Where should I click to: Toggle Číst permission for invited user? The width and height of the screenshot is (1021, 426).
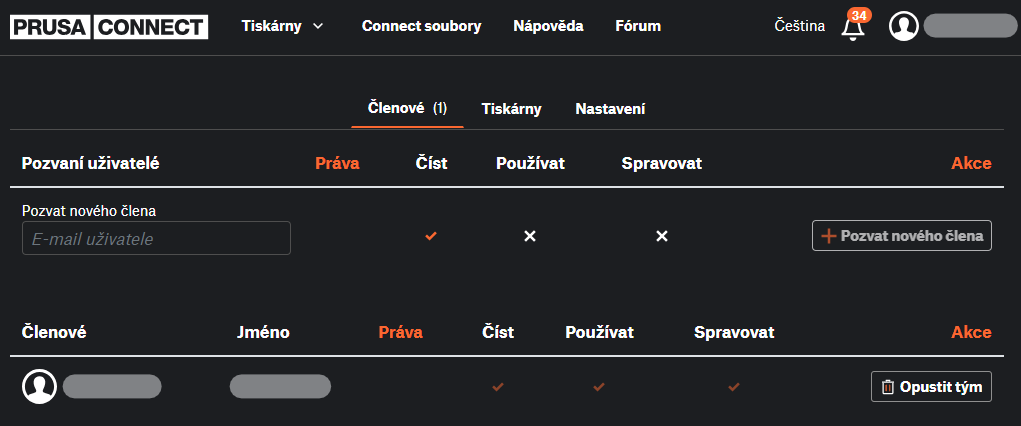(x=431, y=236)
